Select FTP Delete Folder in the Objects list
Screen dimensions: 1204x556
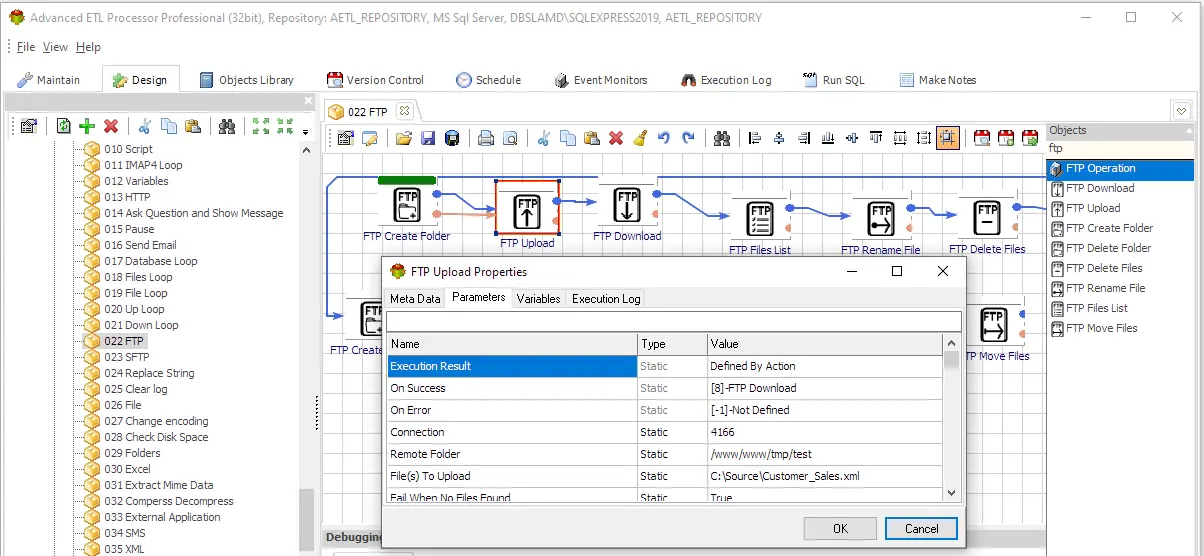pos(1108,248)
